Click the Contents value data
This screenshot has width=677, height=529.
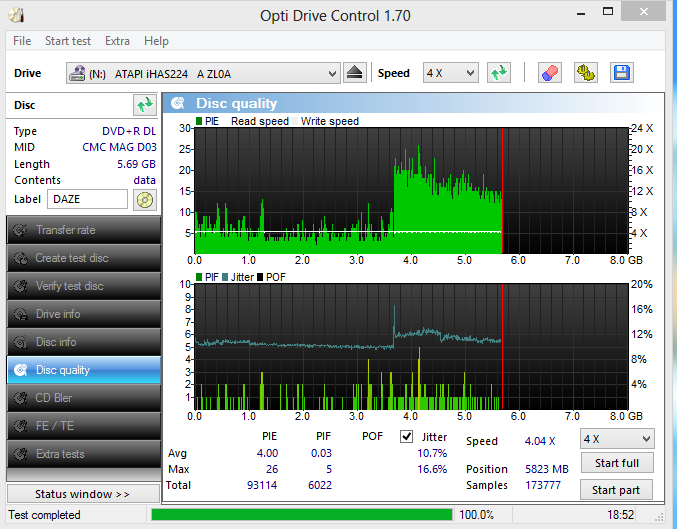[x=145, y=180]
